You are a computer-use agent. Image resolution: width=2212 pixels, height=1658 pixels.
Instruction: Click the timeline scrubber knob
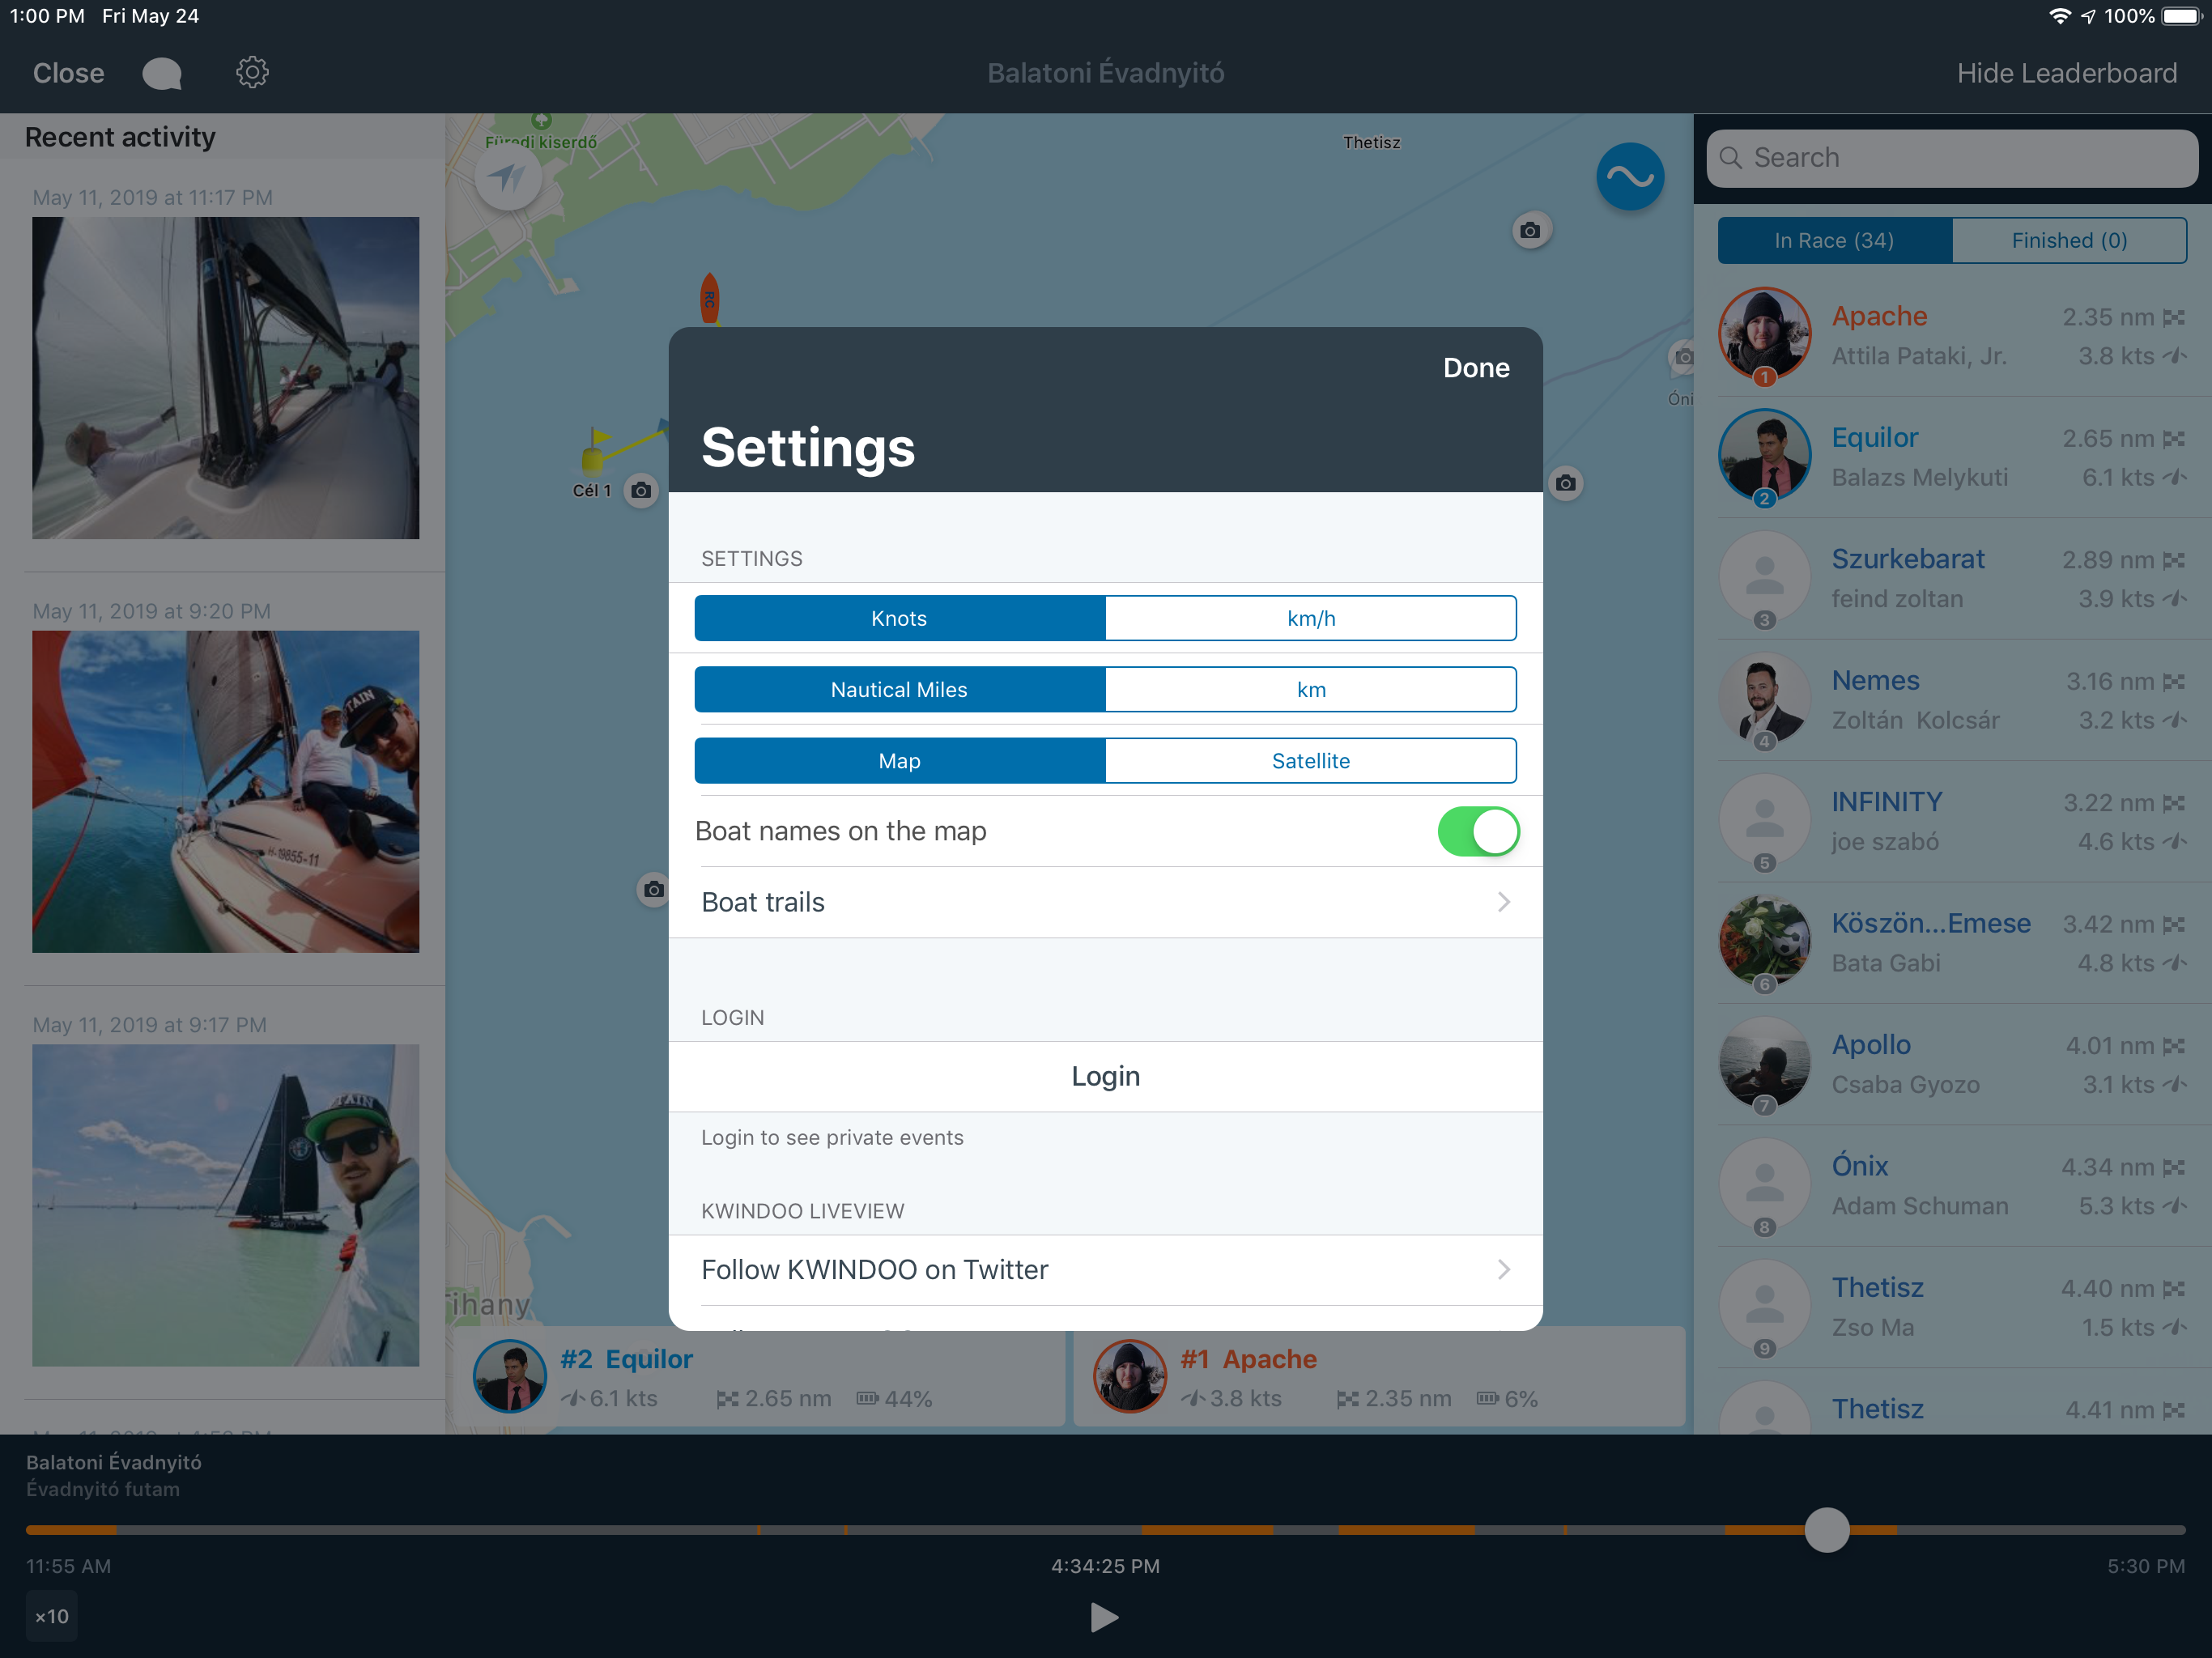1827,1530
